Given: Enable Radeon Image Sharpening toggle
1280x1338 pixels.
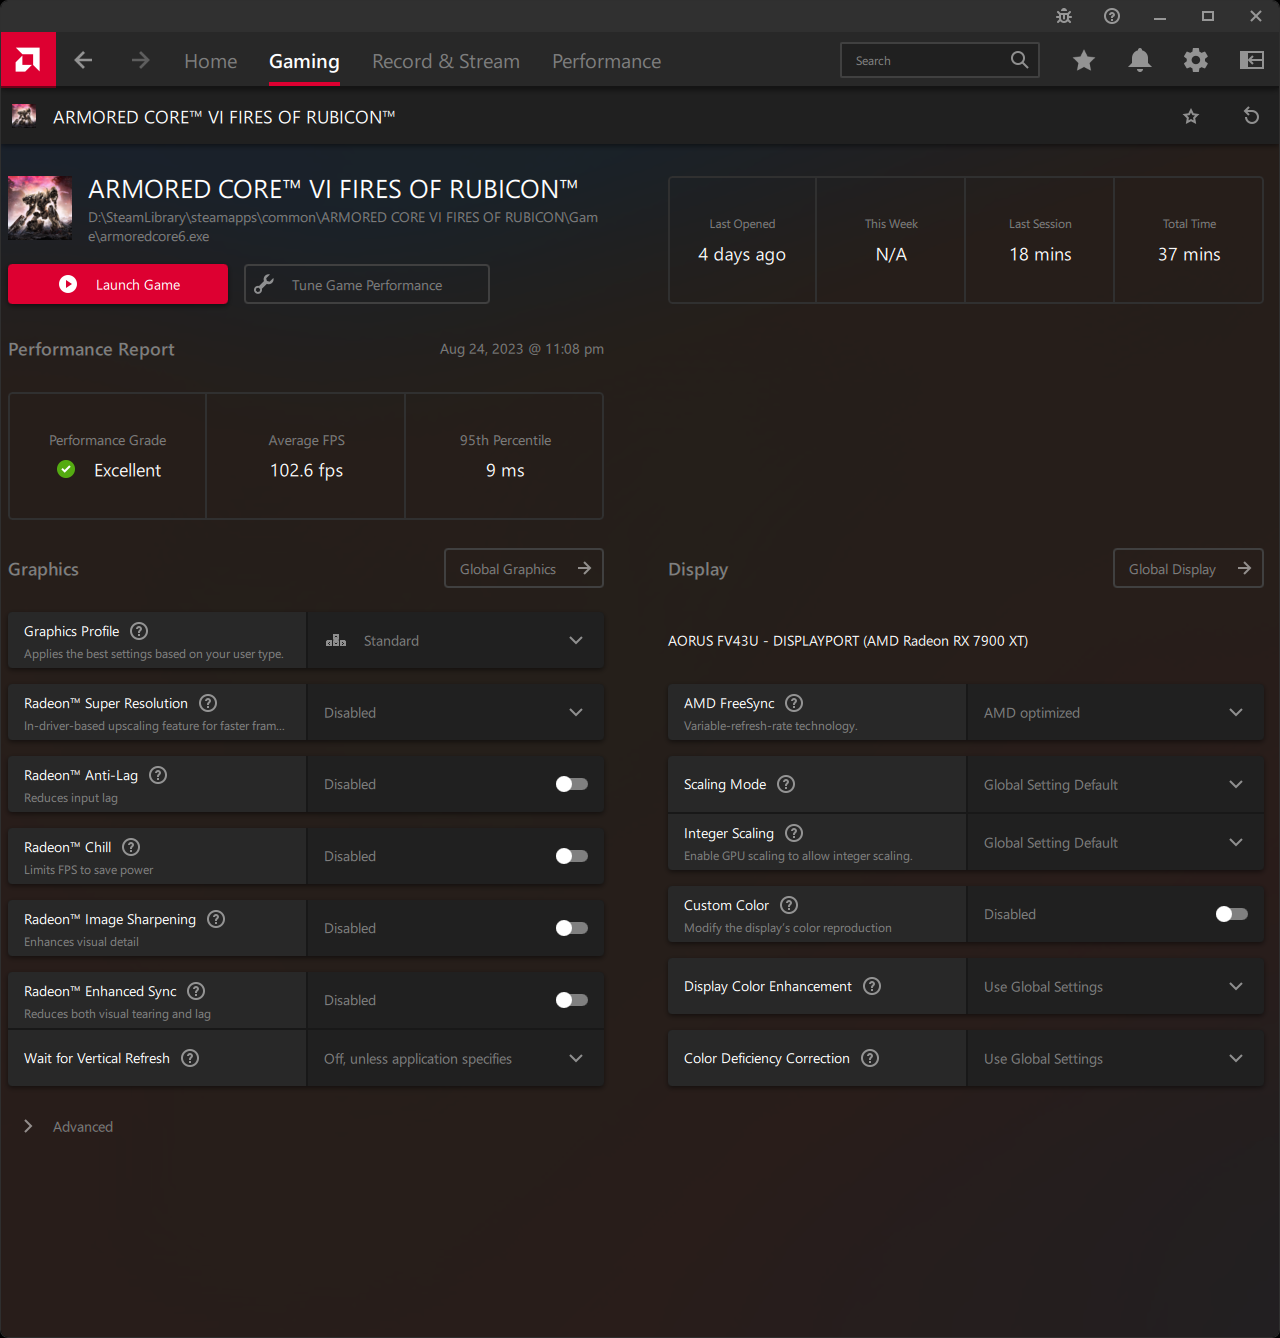Looking at the screenshot, I should [572, 928].
